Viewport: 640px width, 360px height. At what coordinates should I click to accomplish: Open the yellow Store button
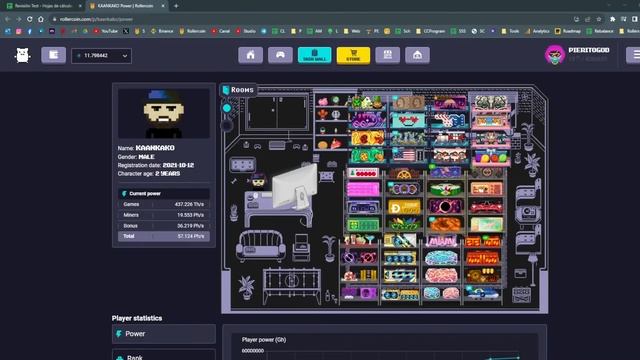[x=353, y=55]
